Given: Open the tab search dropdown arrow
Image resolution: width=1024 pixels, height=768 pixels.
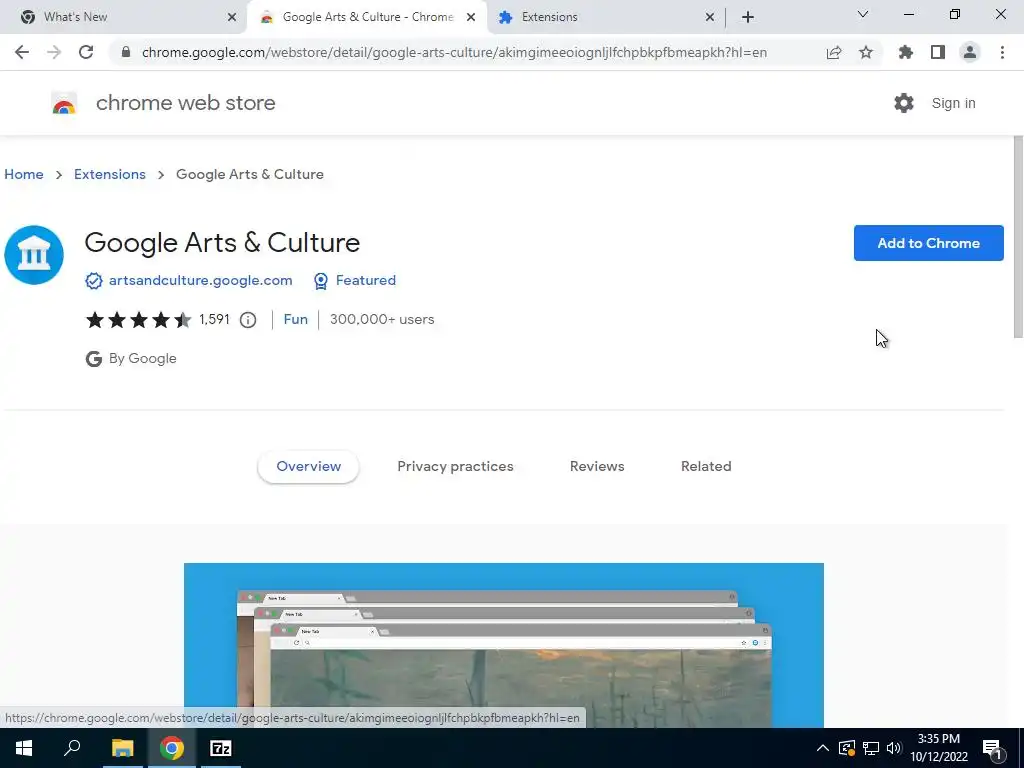Looking at the screenshot, I should click(x=863, y=14).
